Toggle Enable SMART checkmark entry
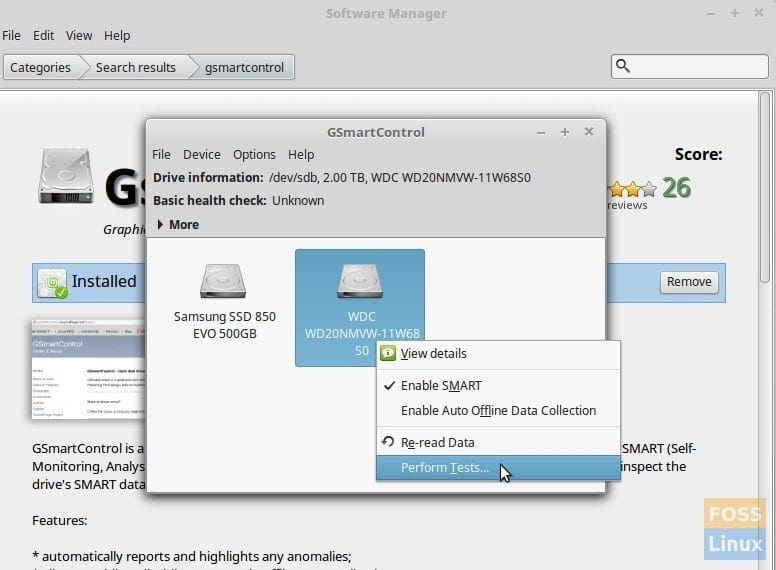The image size is (776, 570). (x=498, y=385)
